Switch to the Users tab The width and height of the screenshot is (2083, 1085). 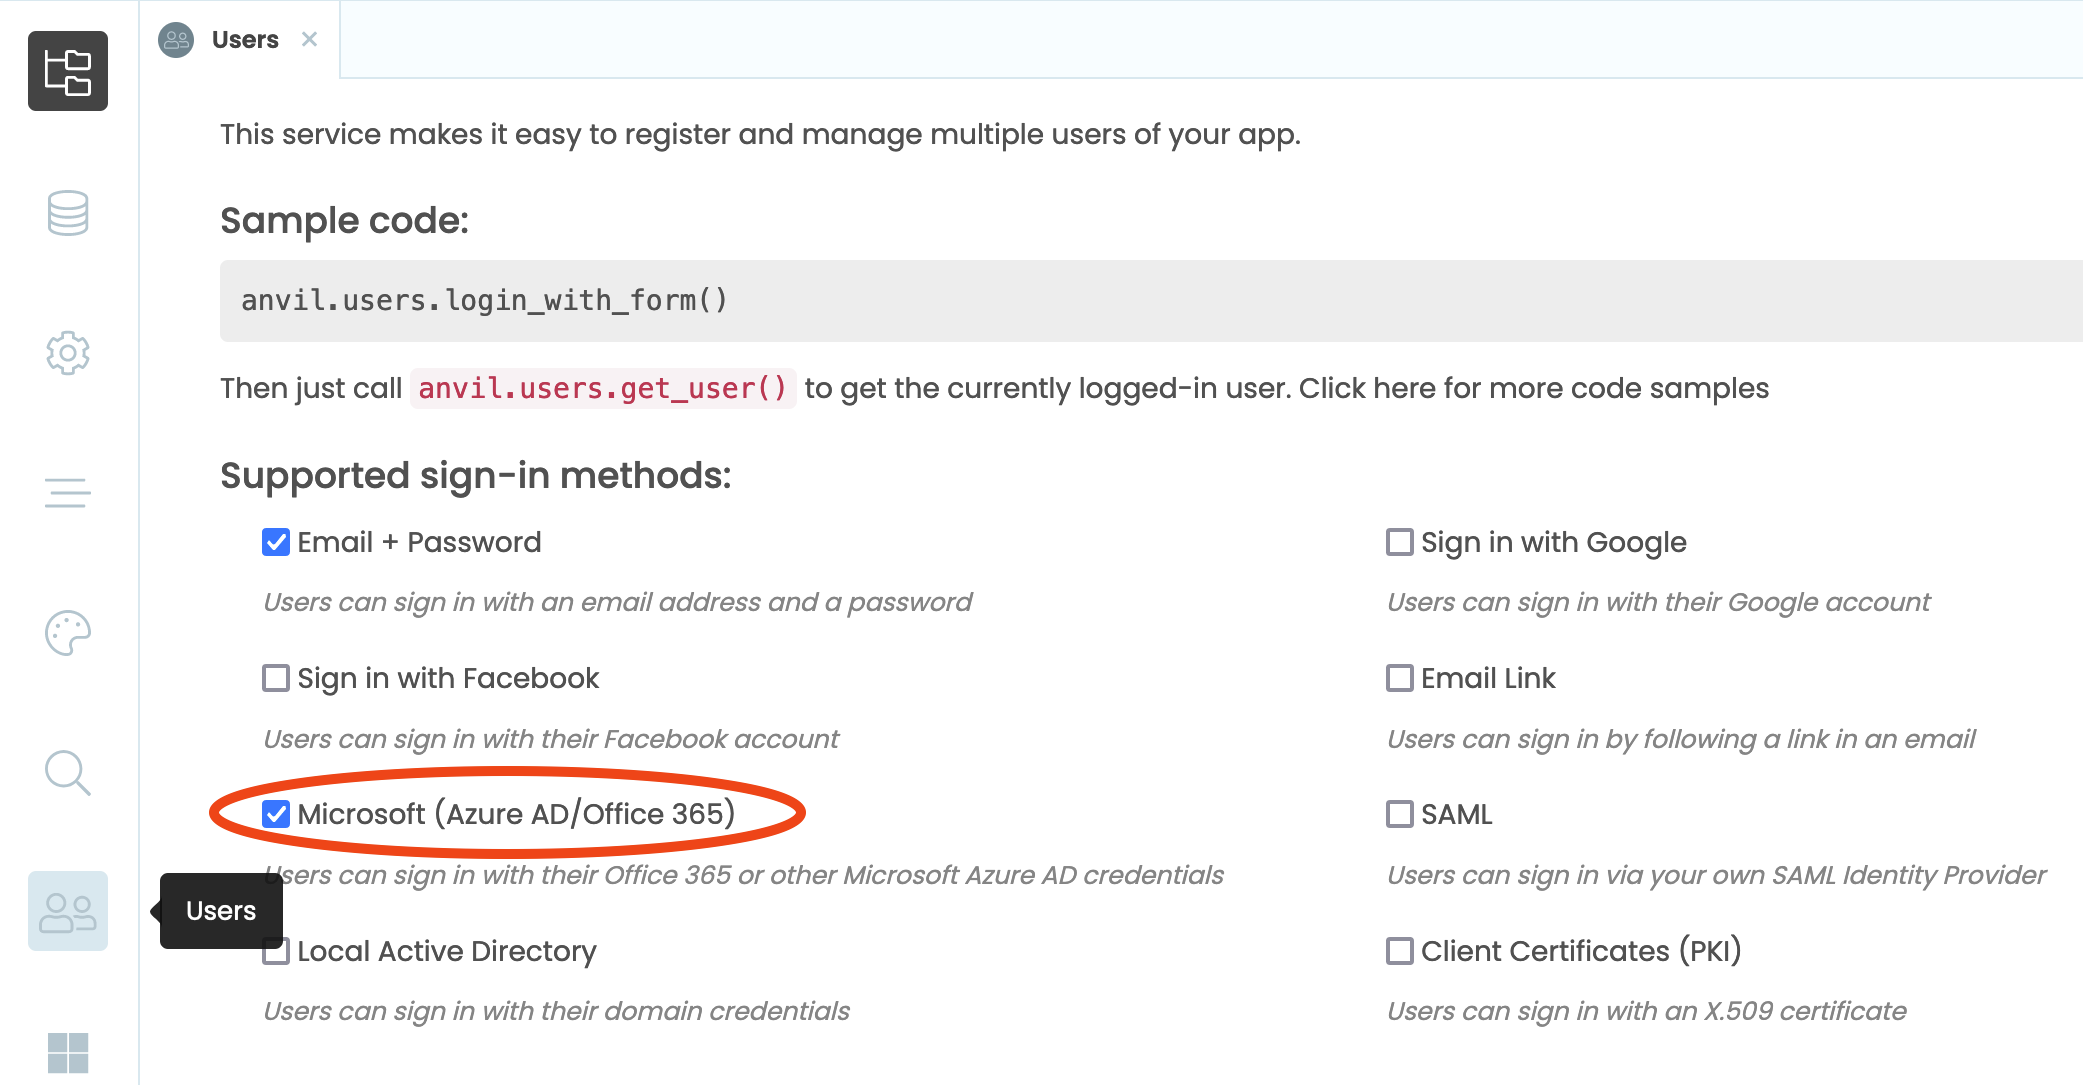[243, 39]
